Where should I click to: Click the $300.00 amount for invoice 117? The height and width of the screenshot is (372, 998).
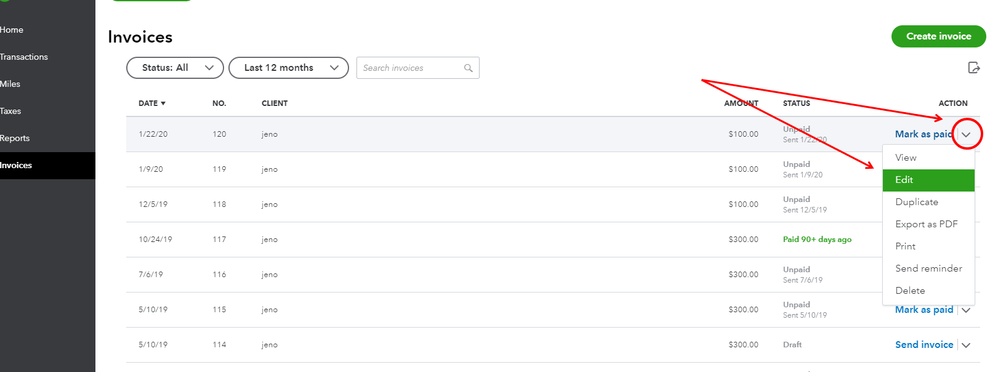[x=743, y=240]
